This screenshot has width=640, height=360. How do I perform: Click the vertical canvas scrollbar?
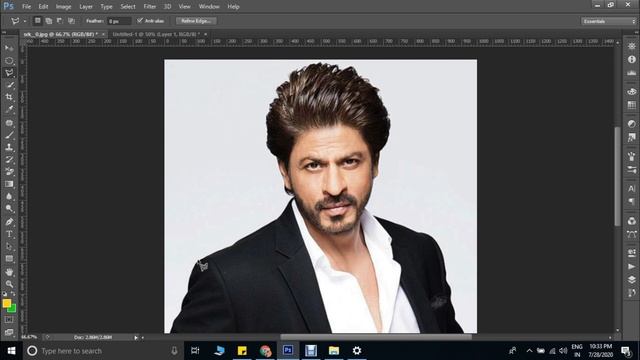[618, 176]
